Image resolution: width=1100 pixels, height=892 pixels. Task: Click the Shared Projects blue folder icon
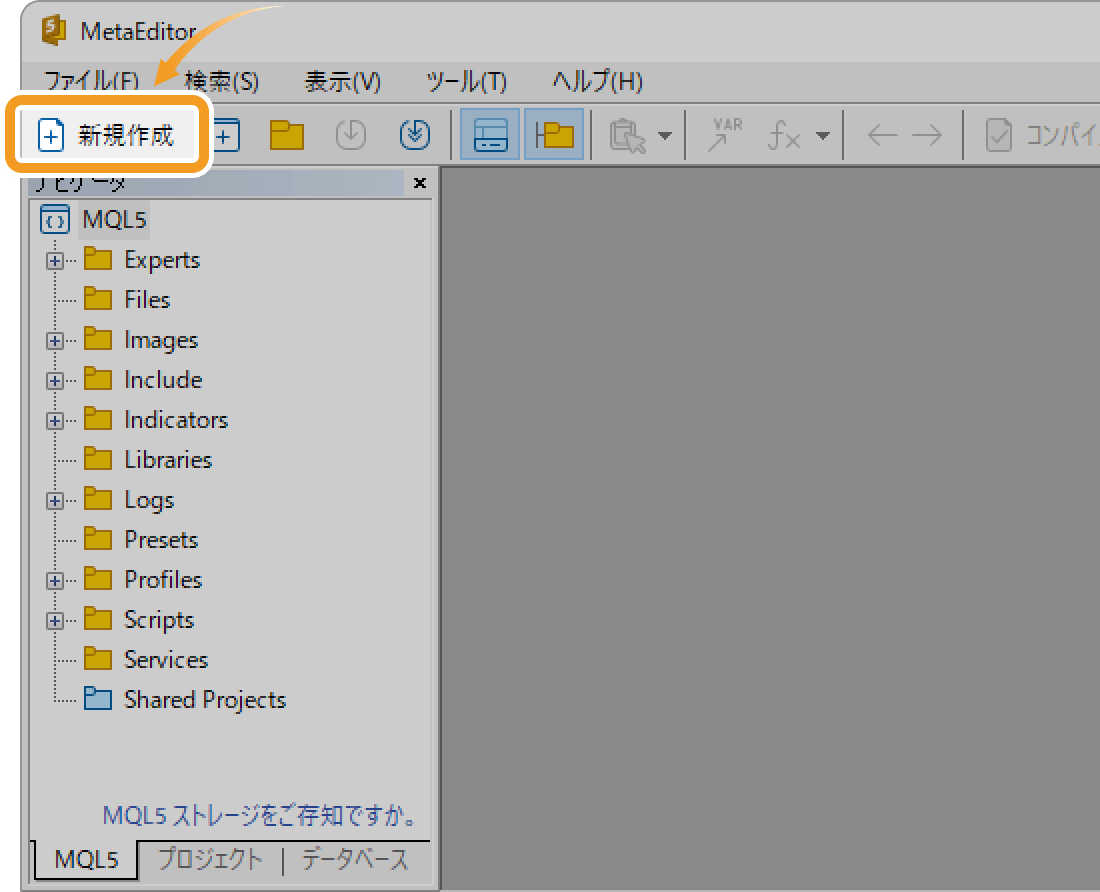click(x=98, y=698)
